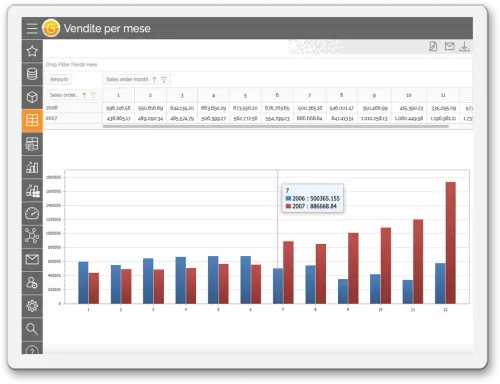The width and height of the screenshot is (500, 384).
Task: Open the bar chart sidebar icon
Action: pos(32,167)
